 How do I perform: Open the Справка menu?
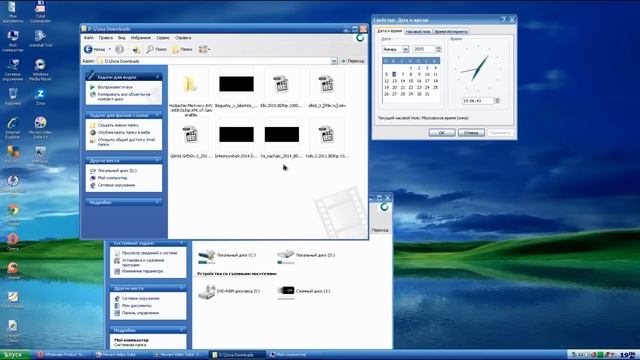coord(183,38)
